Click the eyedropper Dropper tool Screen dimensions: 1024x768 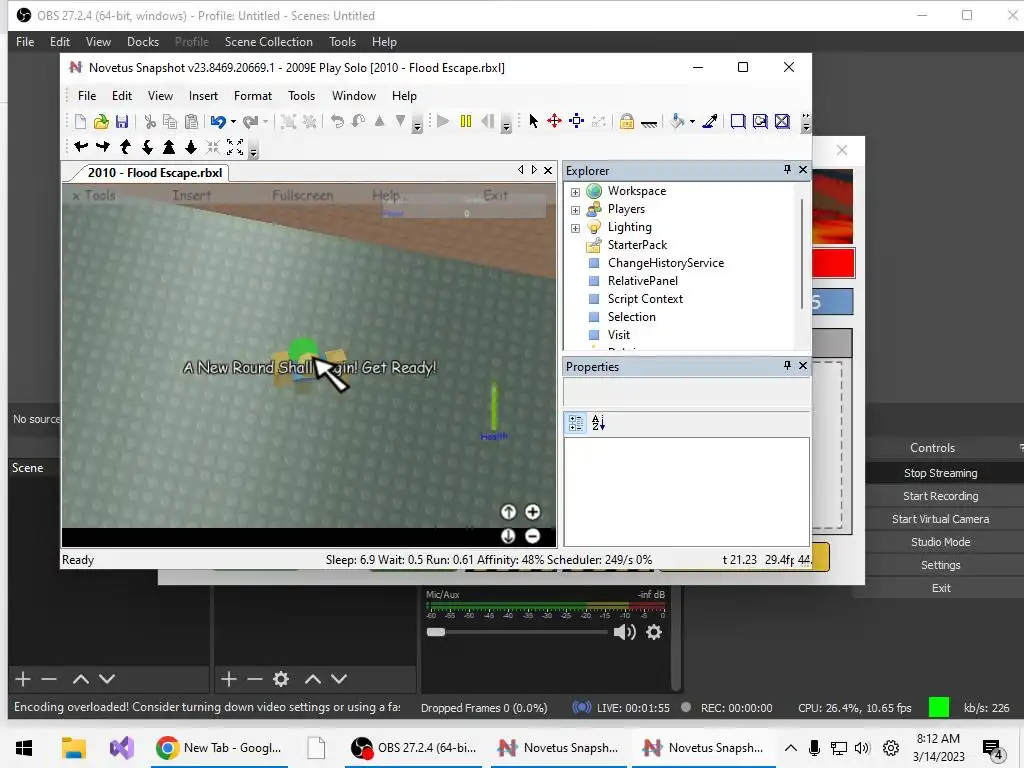(710, 121)
